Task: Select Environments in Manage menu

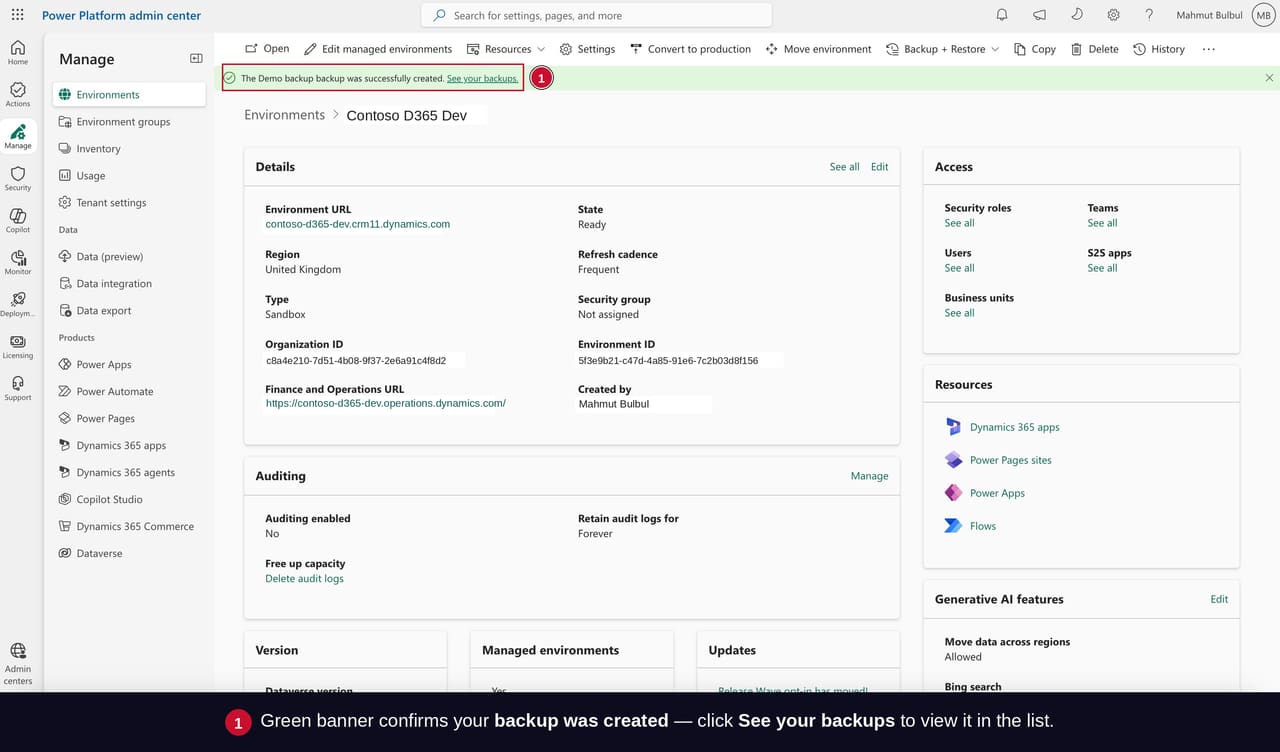Action: (x=129, y=95)
